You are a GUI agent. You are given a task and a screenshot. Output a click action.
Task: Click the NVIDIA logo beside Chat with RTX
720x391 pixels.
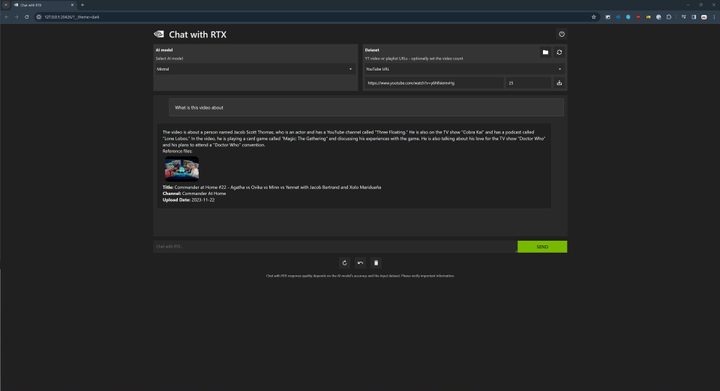(159, 34)
